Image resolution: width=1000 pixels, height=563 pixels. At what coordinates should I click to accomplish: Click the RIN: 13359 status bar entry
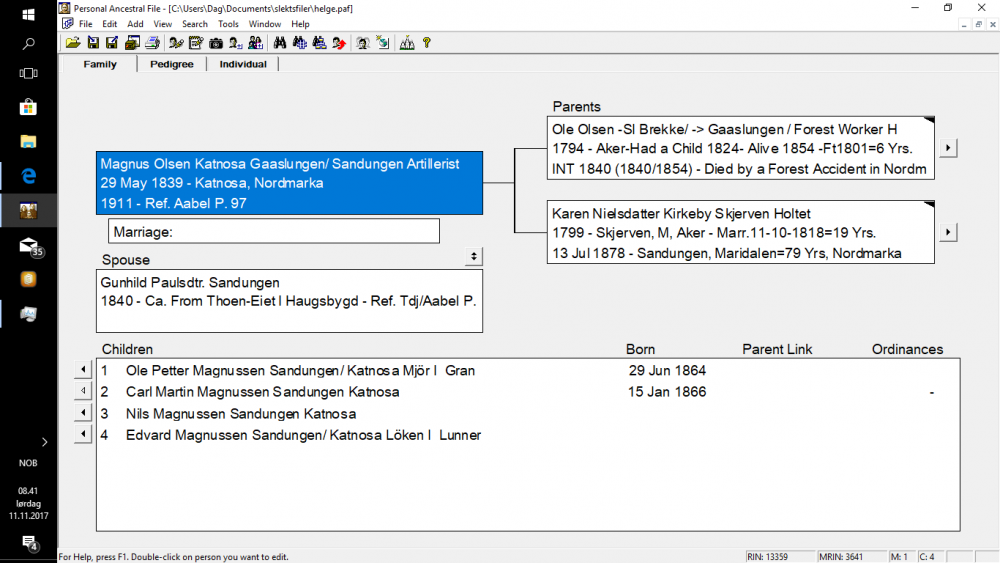pos(779,557)
